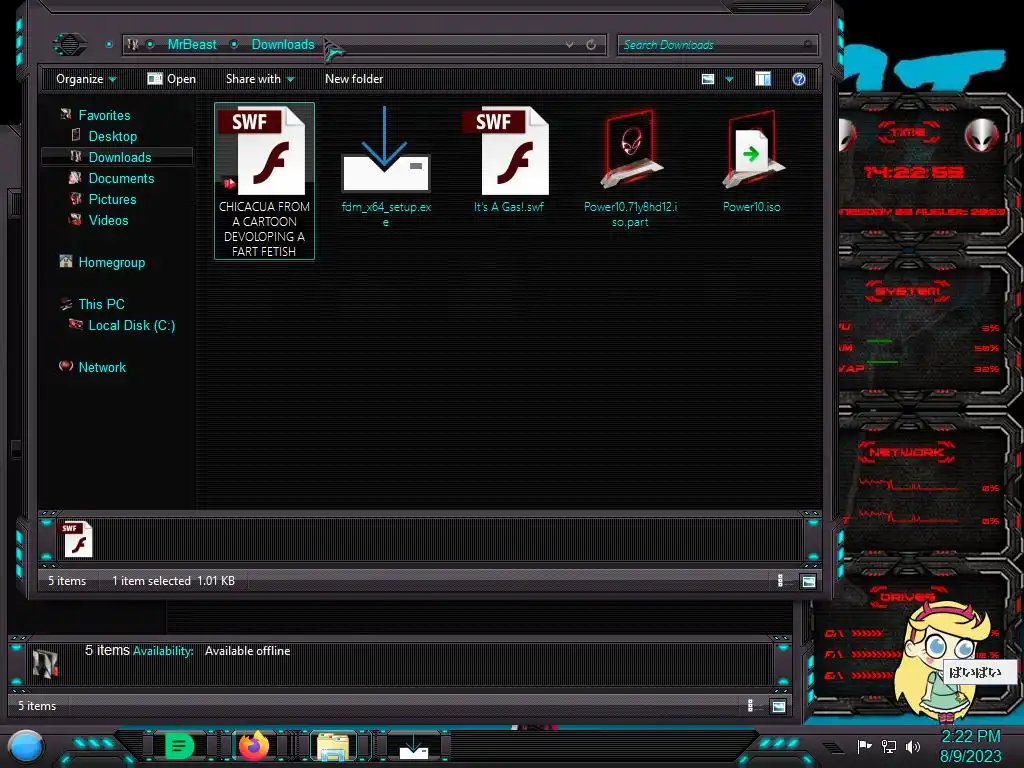Open the Organize dropdown menu

[x=86, y=79]
